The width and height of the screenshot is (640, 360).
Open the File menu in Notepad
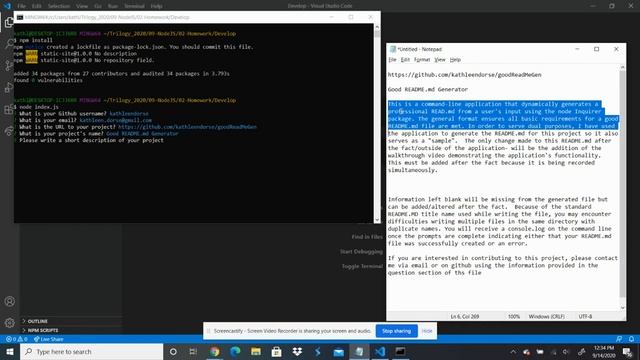pyautogui.click(x=392, y=60)
